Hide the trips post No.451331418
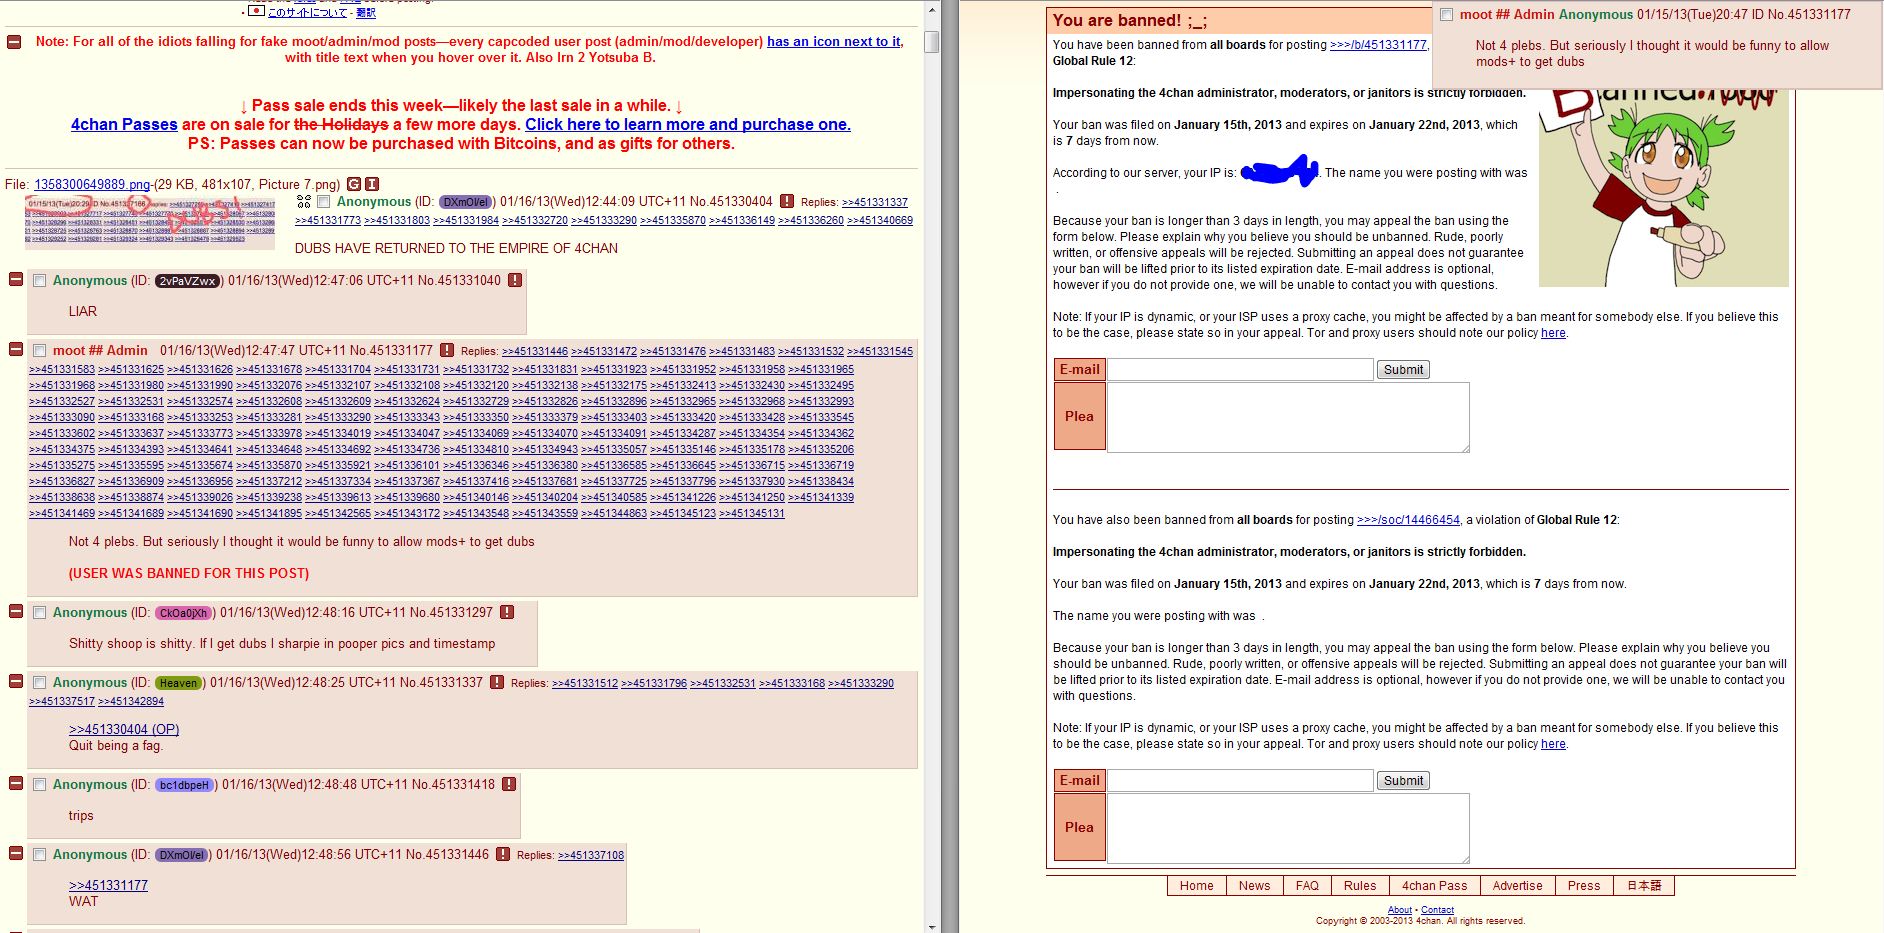This screenshot has height=933, width=1884. [16, 783]
